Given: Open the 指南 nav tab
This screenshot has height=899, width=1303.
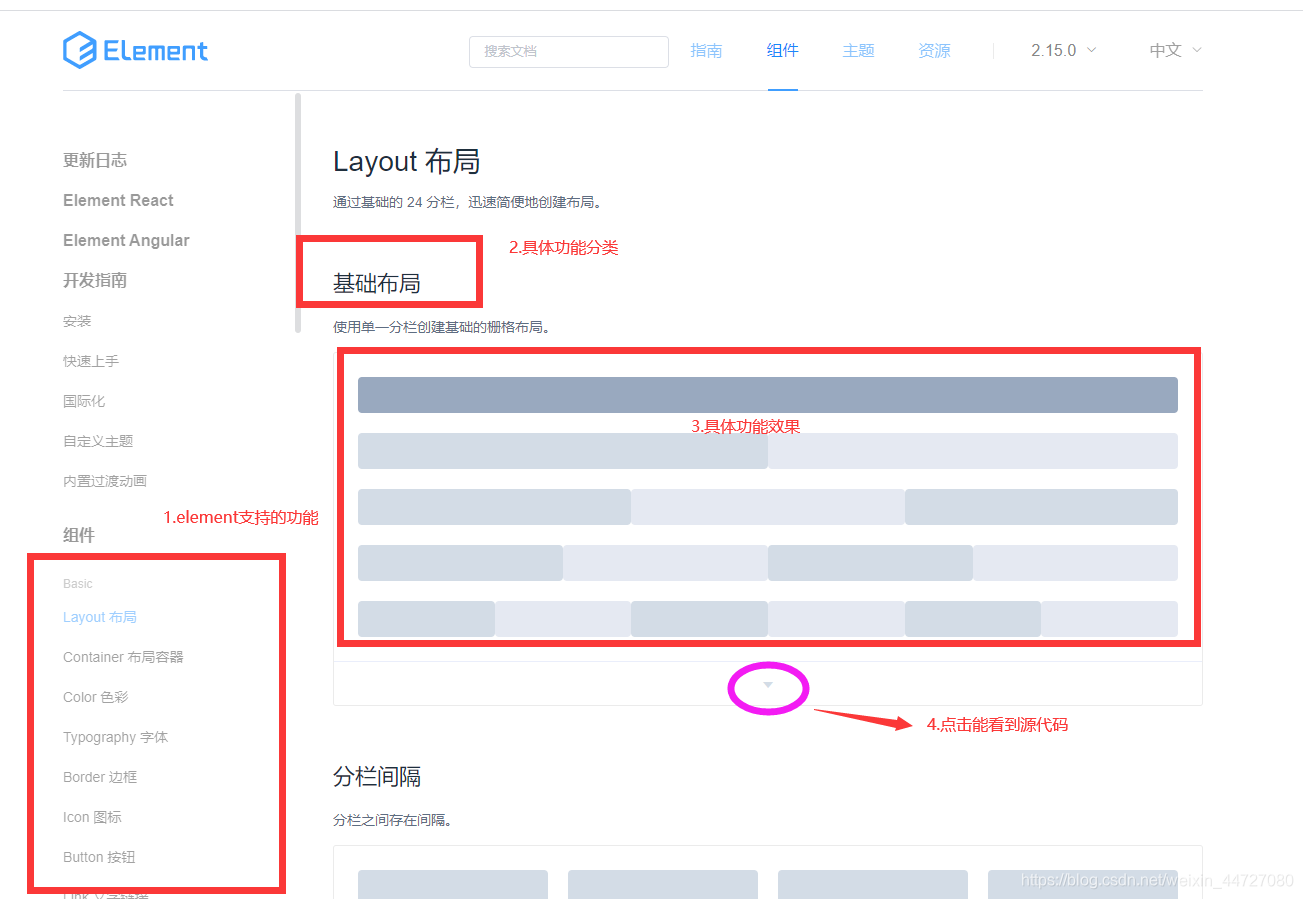Looking at the screenshot, I should [706, 50].
